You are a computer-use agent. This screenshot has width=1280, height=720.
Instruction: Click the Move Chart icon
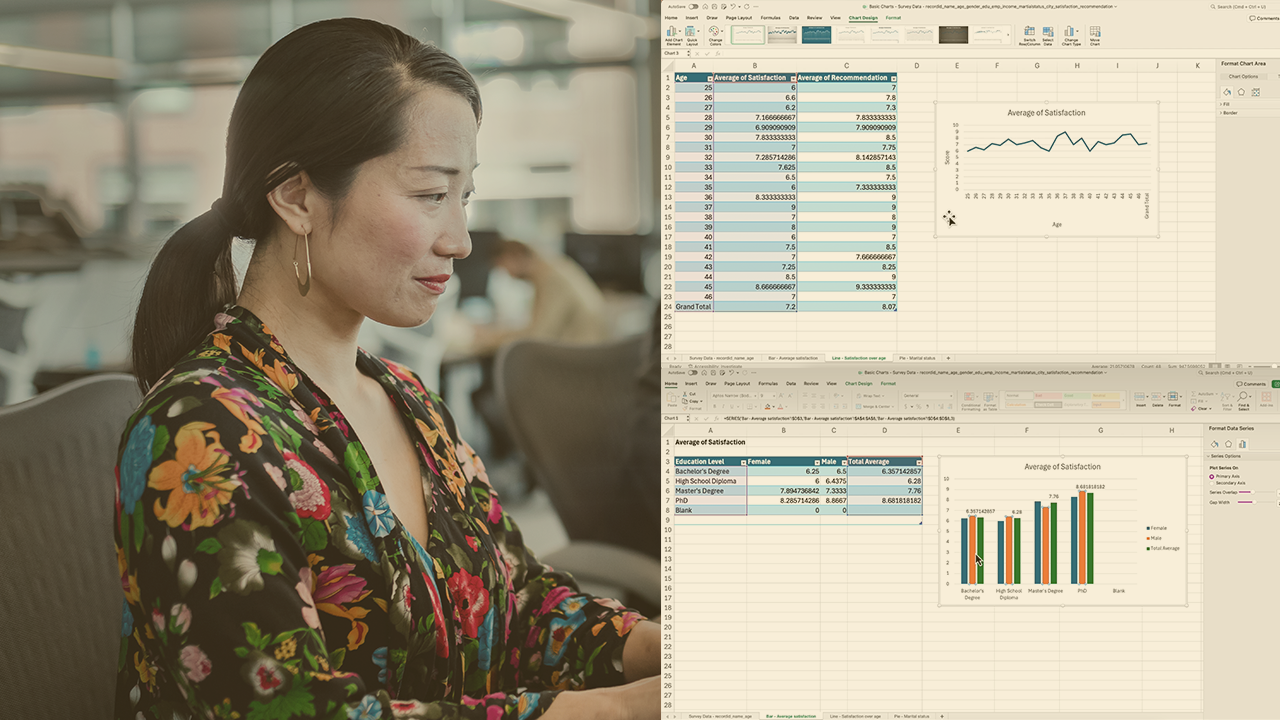click(1095, 35)
